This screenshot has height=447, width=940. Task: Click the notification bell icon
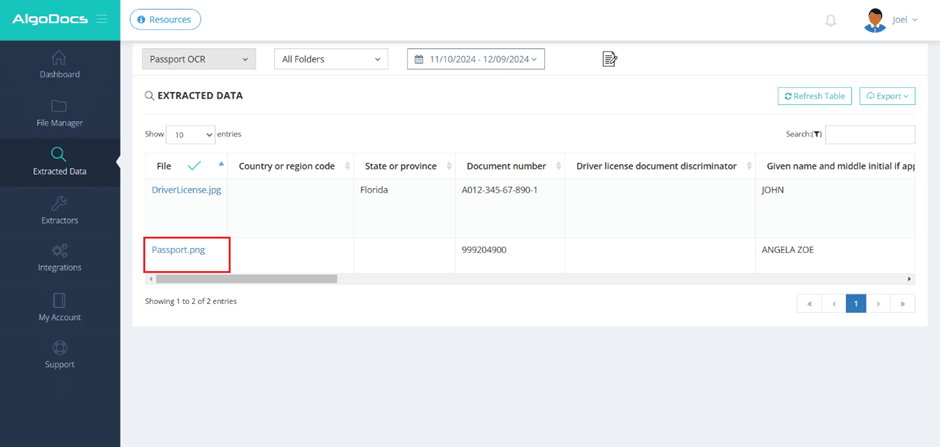[x=830, y=20]
